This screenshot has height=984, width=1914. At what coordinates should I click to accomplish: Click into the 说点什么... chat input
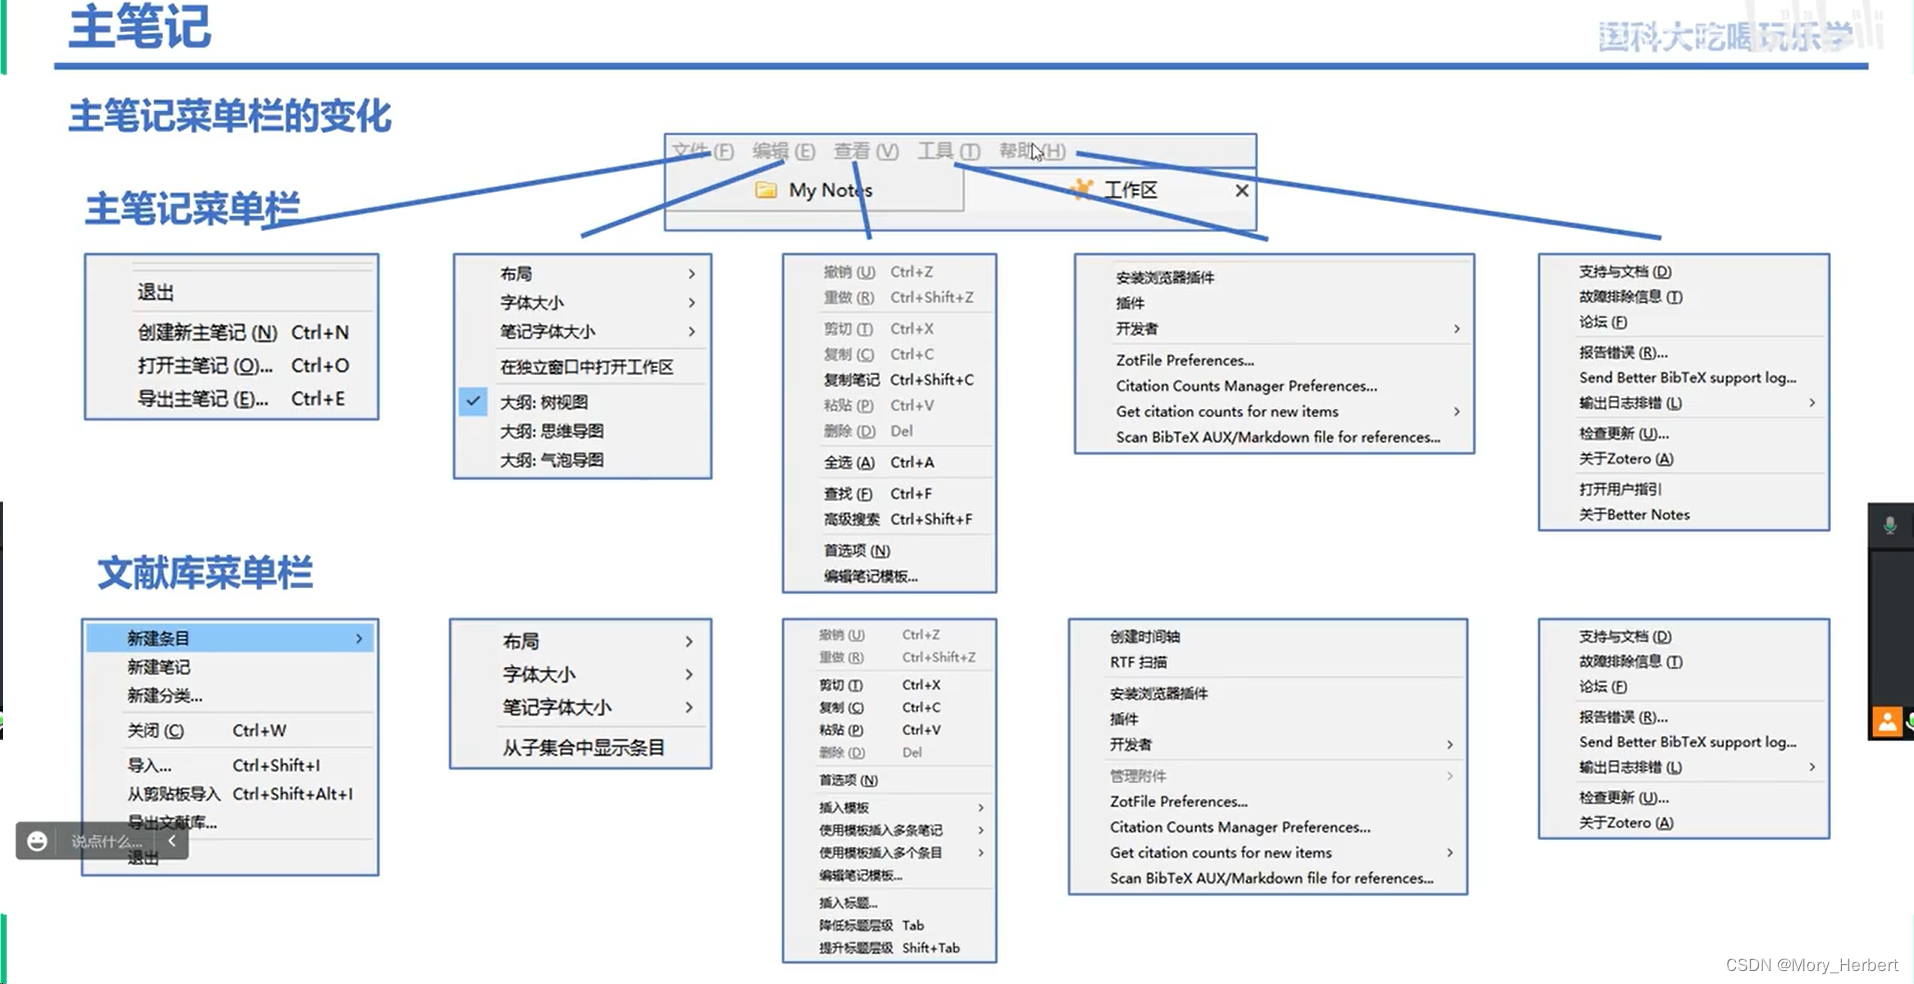pyautogui.click(x=107, y=841)
